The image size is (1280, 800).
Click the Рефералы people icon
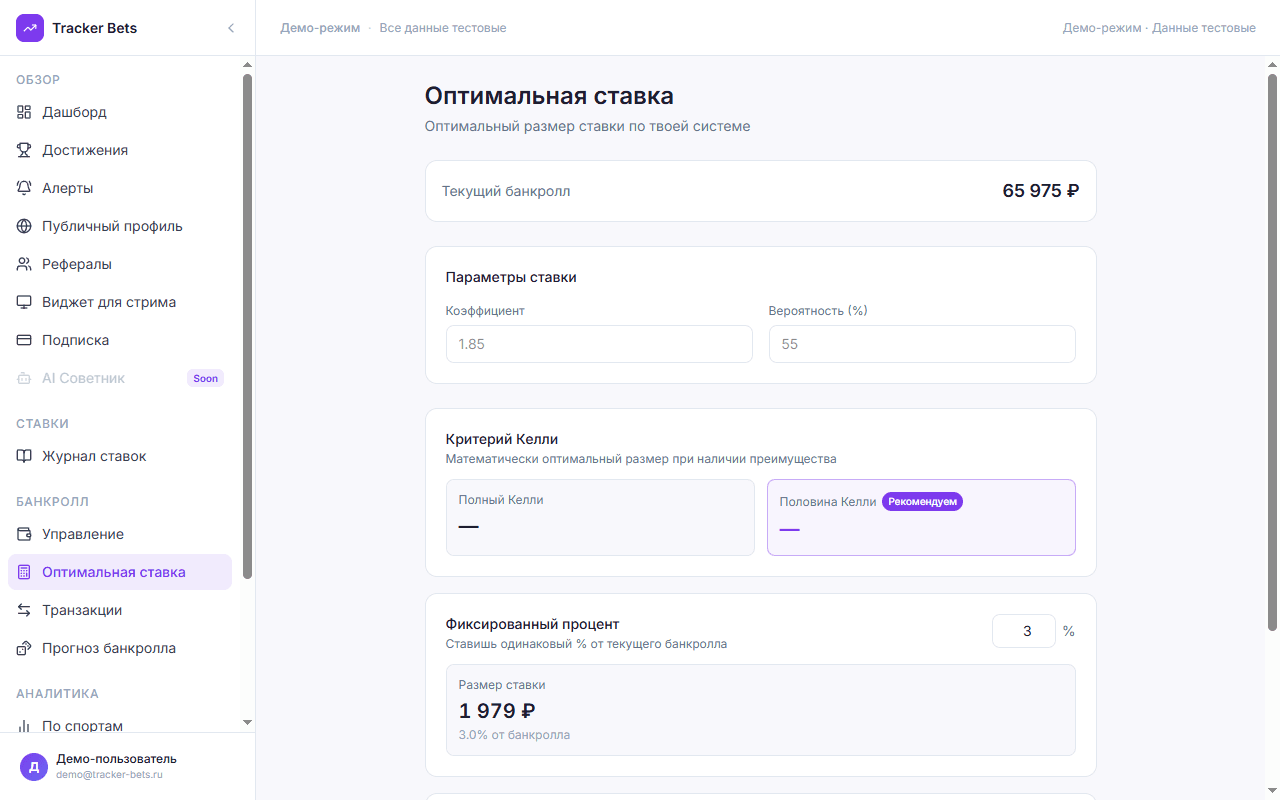click(24, 264)
